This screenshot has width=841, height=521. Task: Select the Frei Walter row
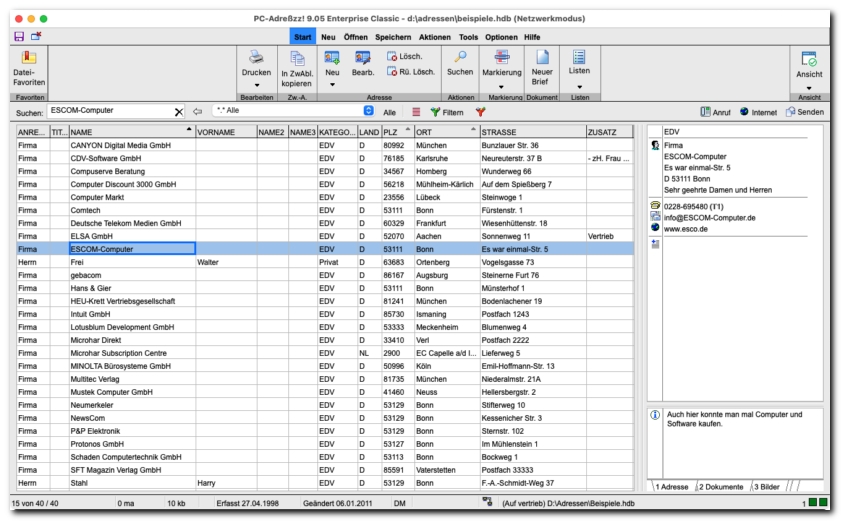point(325,262)
